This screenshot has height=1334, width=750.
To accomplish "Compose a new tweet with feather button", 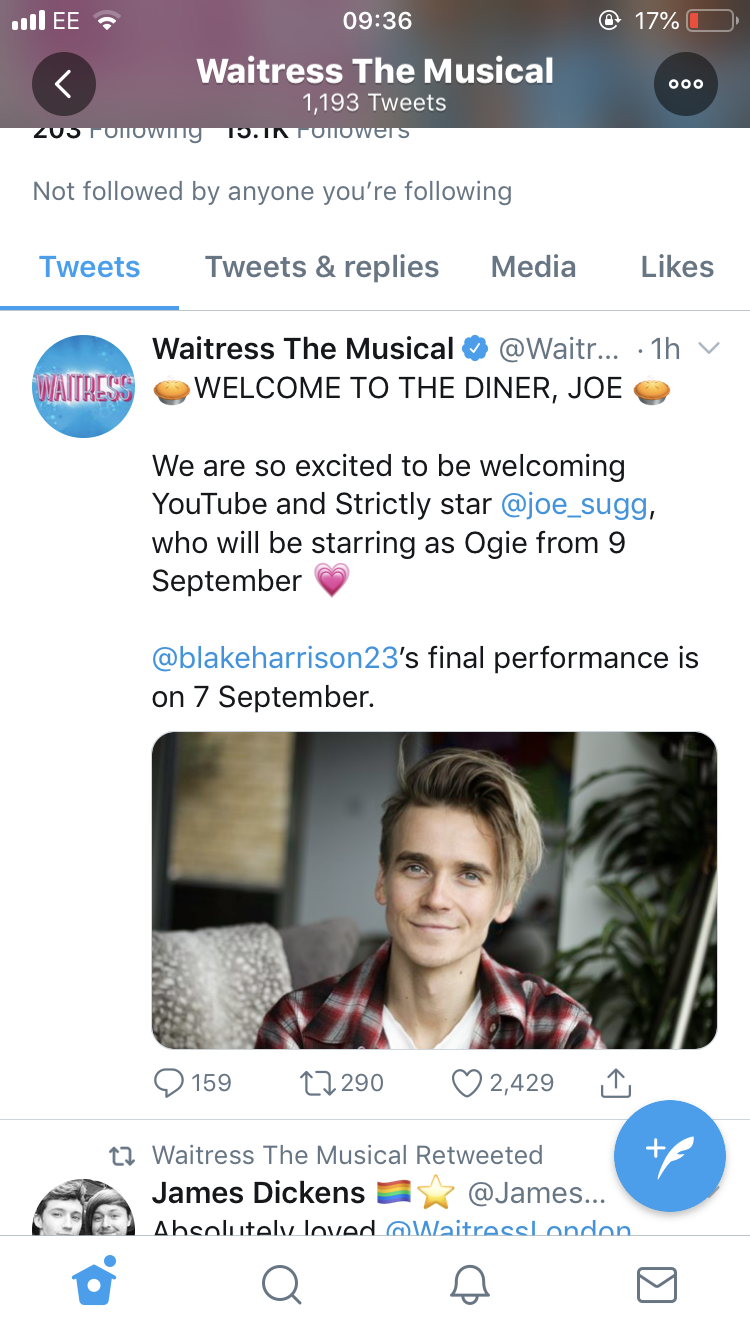I will 670,1156.
